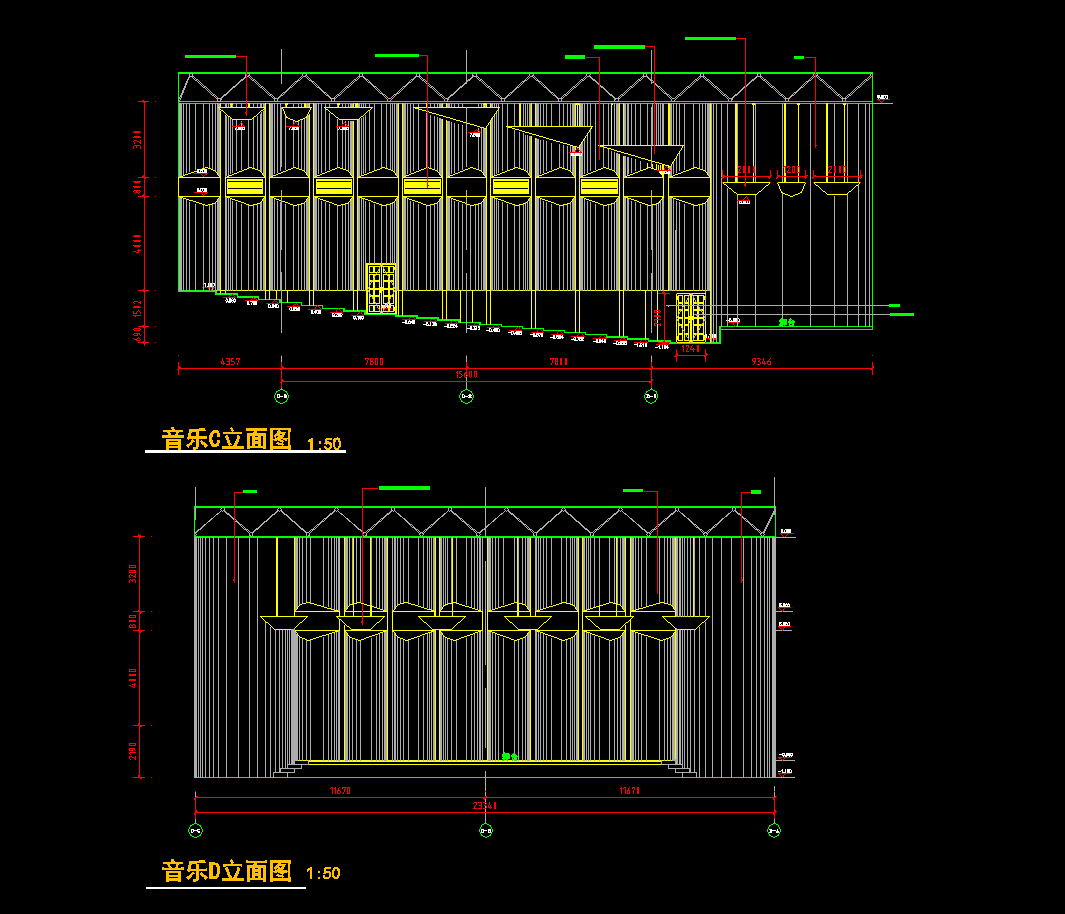Image resolution: width=1065 pixels, height=914 pixels.
Task: Click the green stage label in D elevation
Action: pyautogui.click(x=510, y=757)
